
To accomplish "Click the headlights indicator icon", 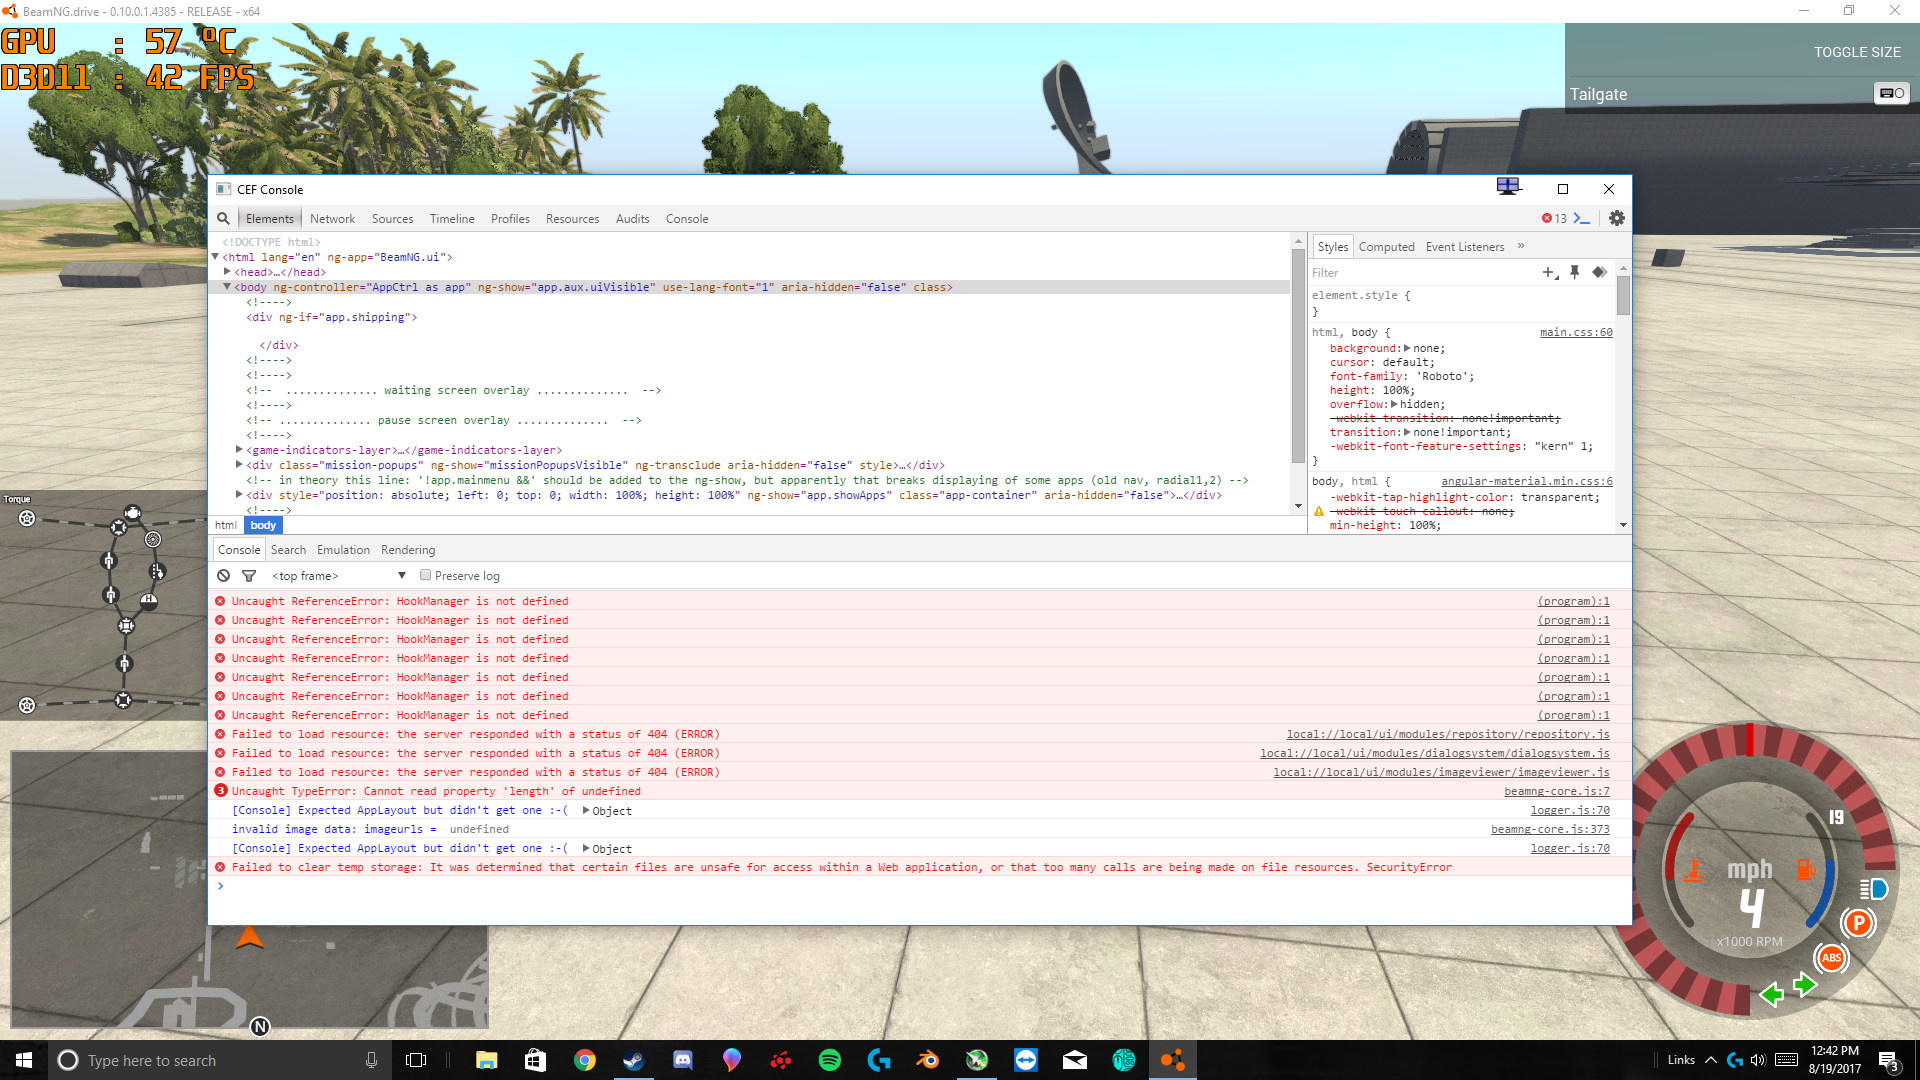I will [1873, 889].
